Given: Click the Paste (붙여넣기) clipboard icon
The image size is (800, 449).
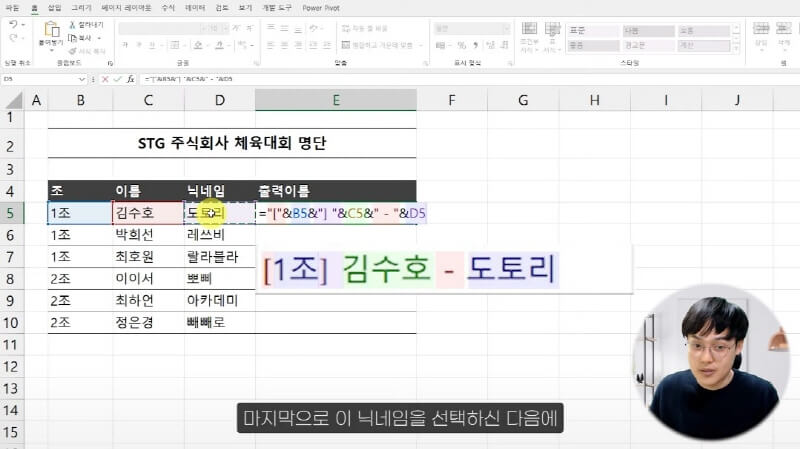Looking at the screenshot, I should (x=51, y=29).
